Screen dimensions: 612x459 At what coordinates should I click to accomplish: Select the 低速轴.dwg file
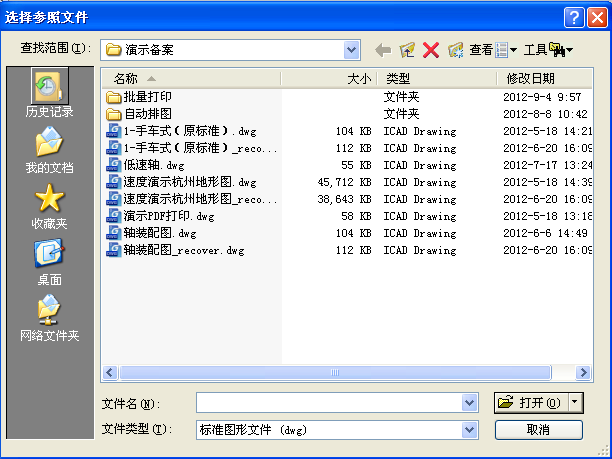coord(146,165)
